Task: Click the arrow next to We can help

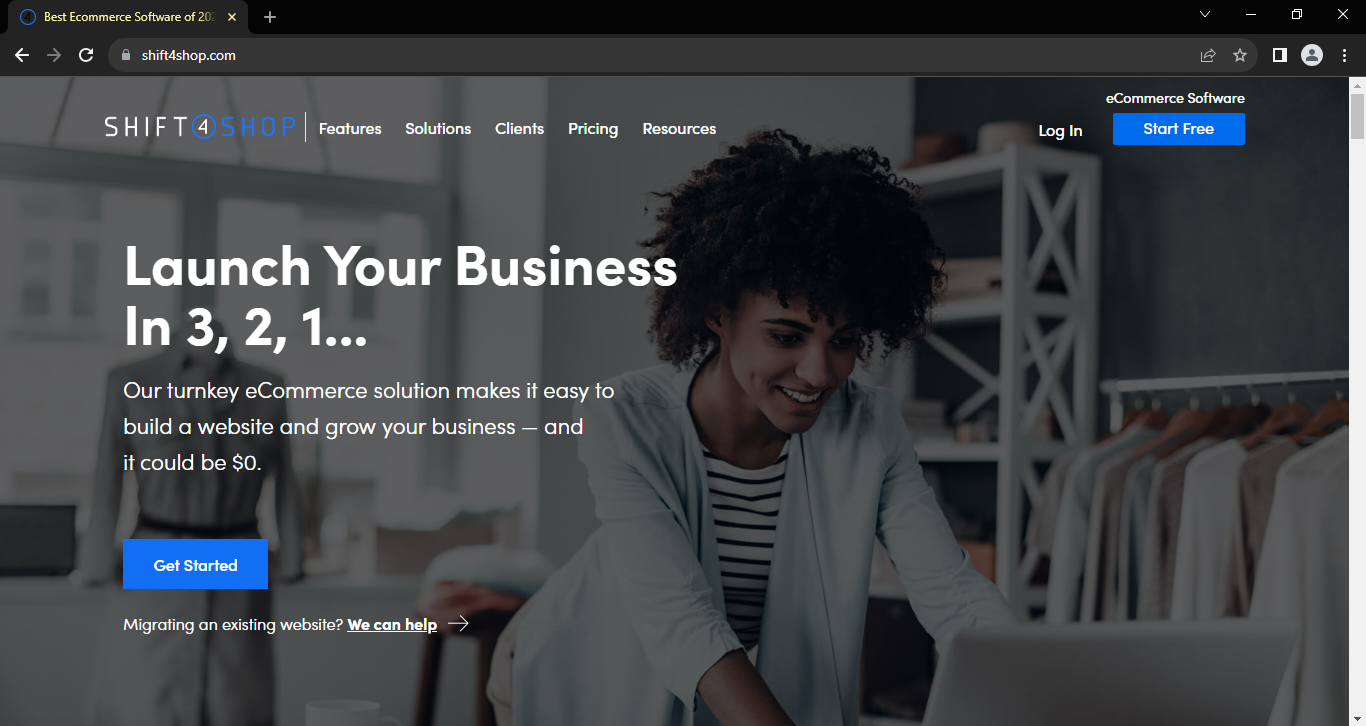Action: [x=458, y=624]
